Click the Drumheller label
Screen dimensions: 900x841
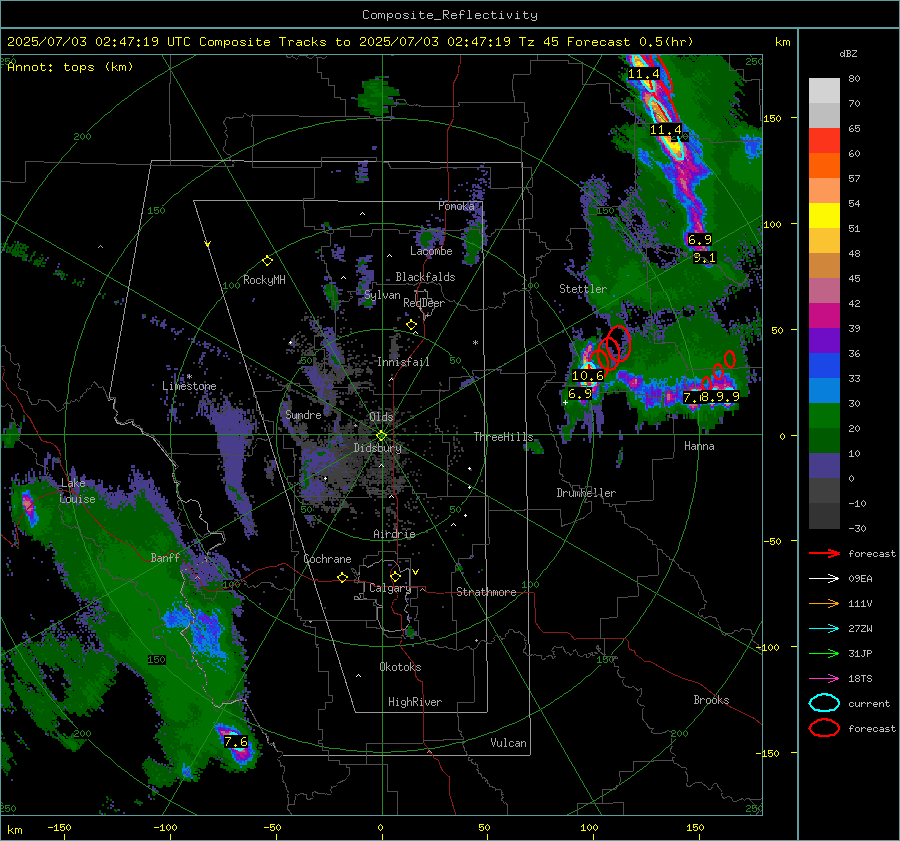(586, 493)
